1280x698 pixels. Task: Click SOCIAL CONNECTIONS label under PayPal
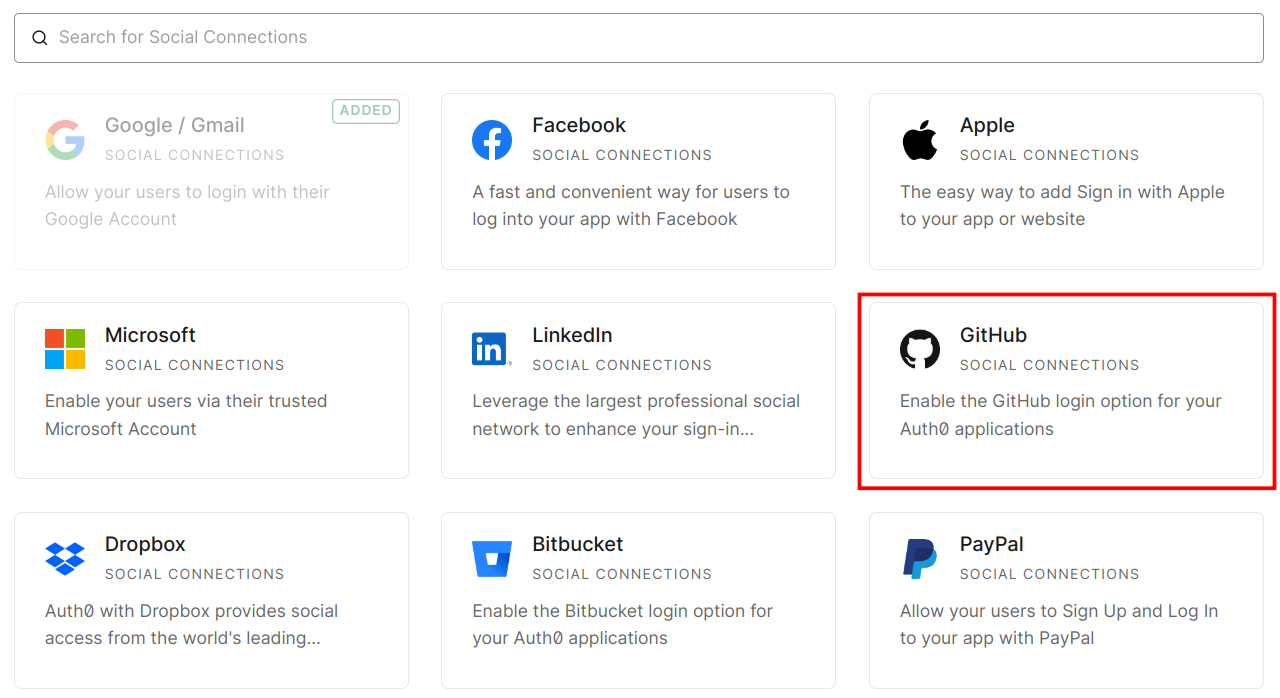click(1049, 574)
